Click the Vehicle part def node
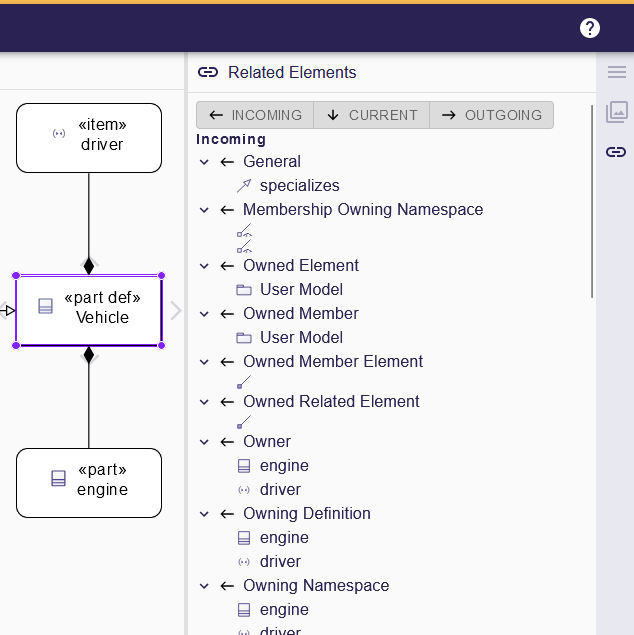This screenshot has width=634, height=635. [x=89, y=309]
